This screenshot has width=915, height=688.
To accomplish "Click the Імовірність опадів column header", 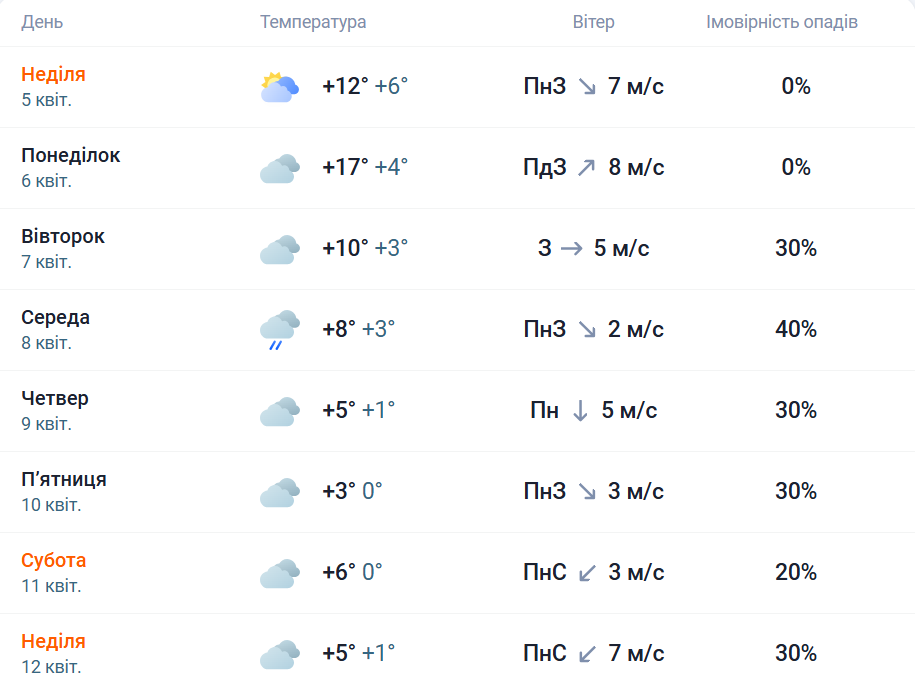I will point(782,22).
